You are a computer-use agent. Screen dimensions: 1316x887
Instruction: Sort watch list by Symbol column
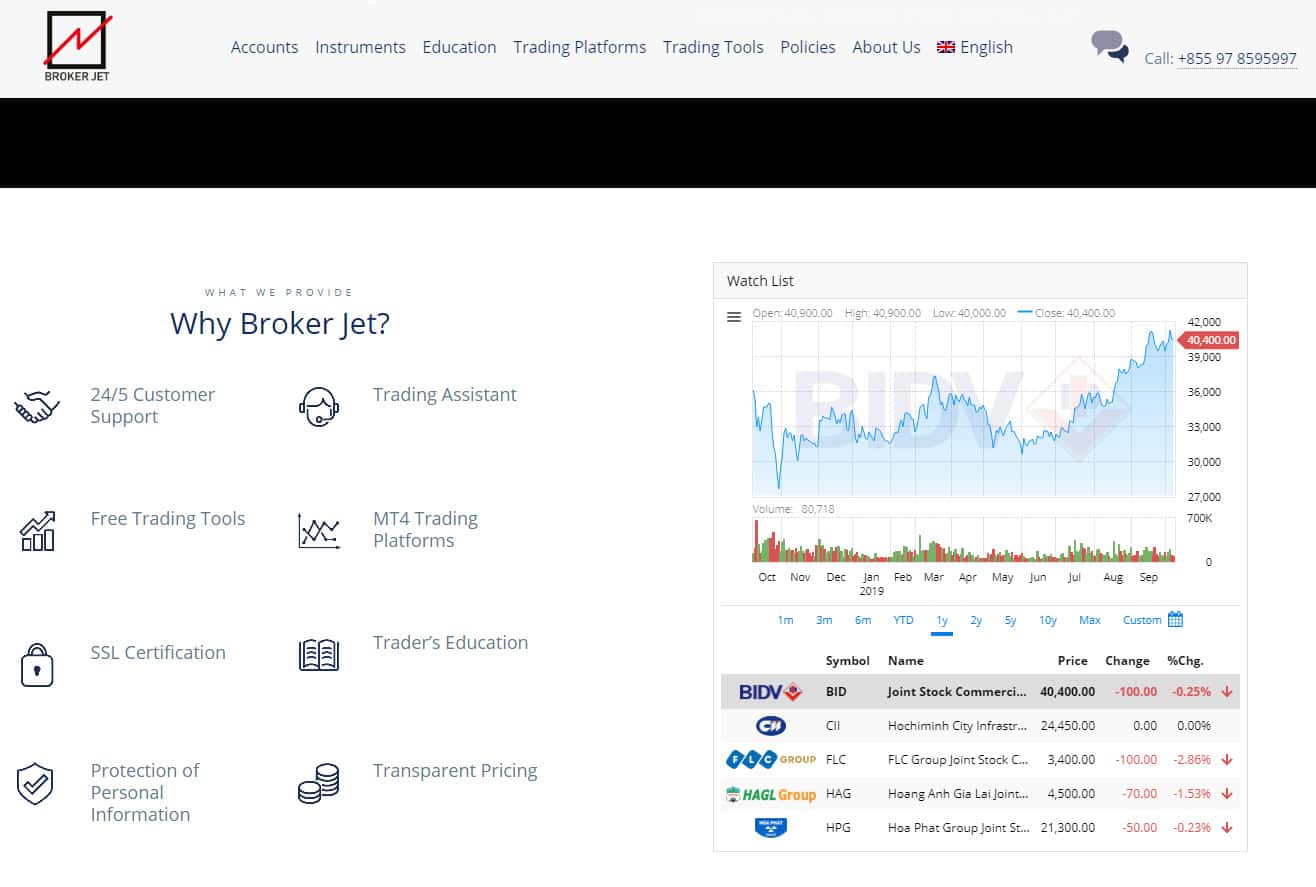pos(848,661)
